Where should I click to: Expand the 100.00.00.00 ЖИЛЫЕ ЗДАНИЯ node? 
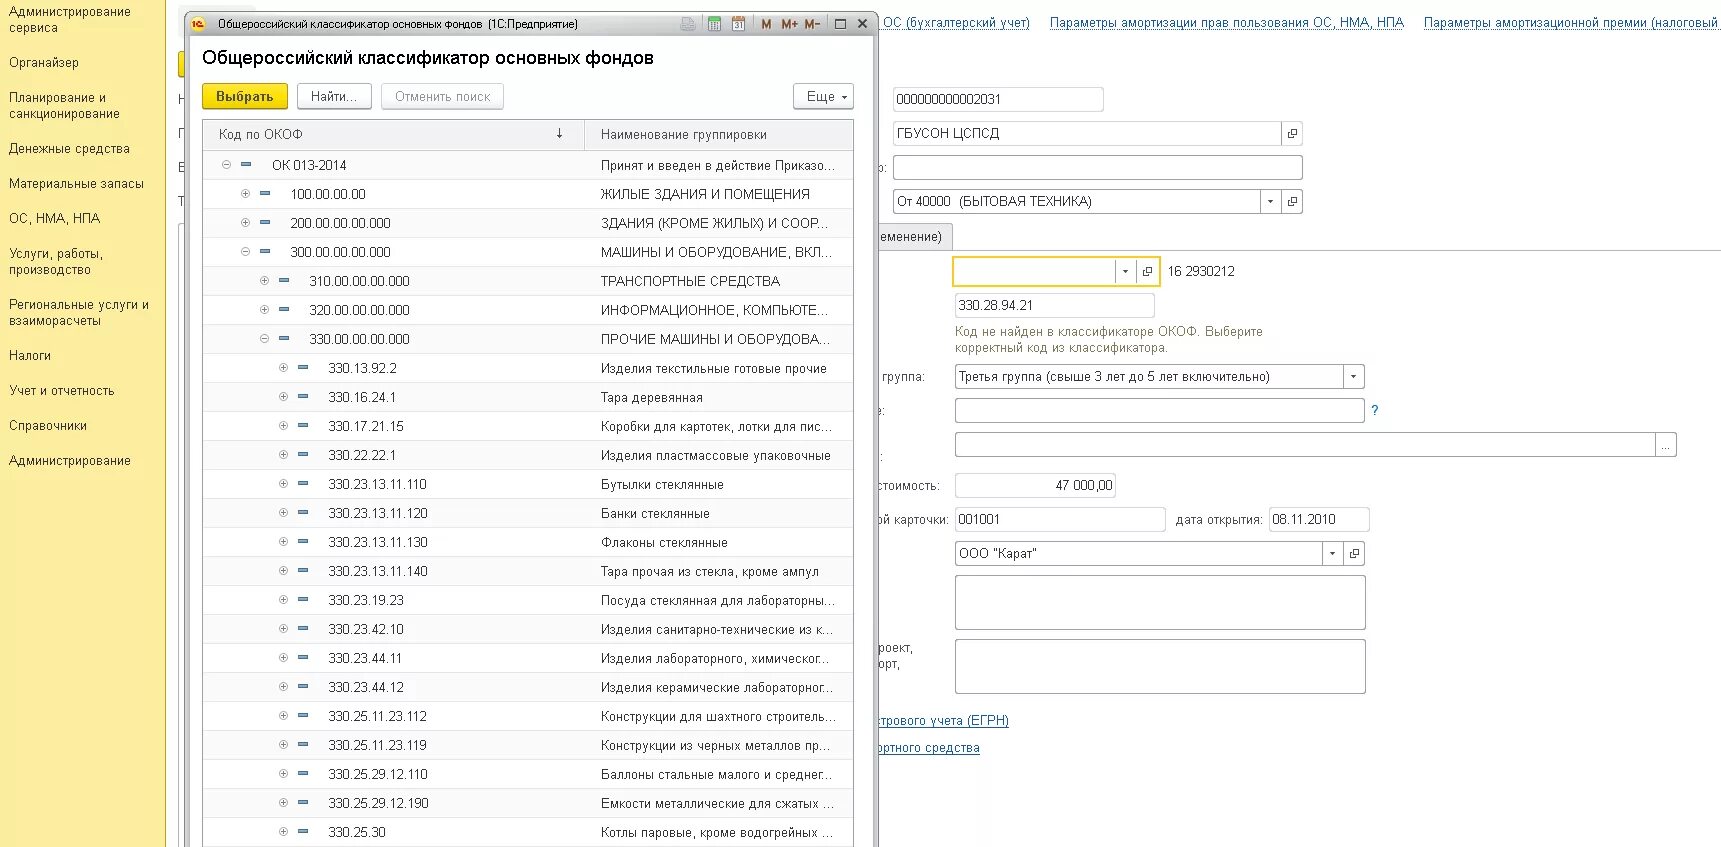point(245,194)
